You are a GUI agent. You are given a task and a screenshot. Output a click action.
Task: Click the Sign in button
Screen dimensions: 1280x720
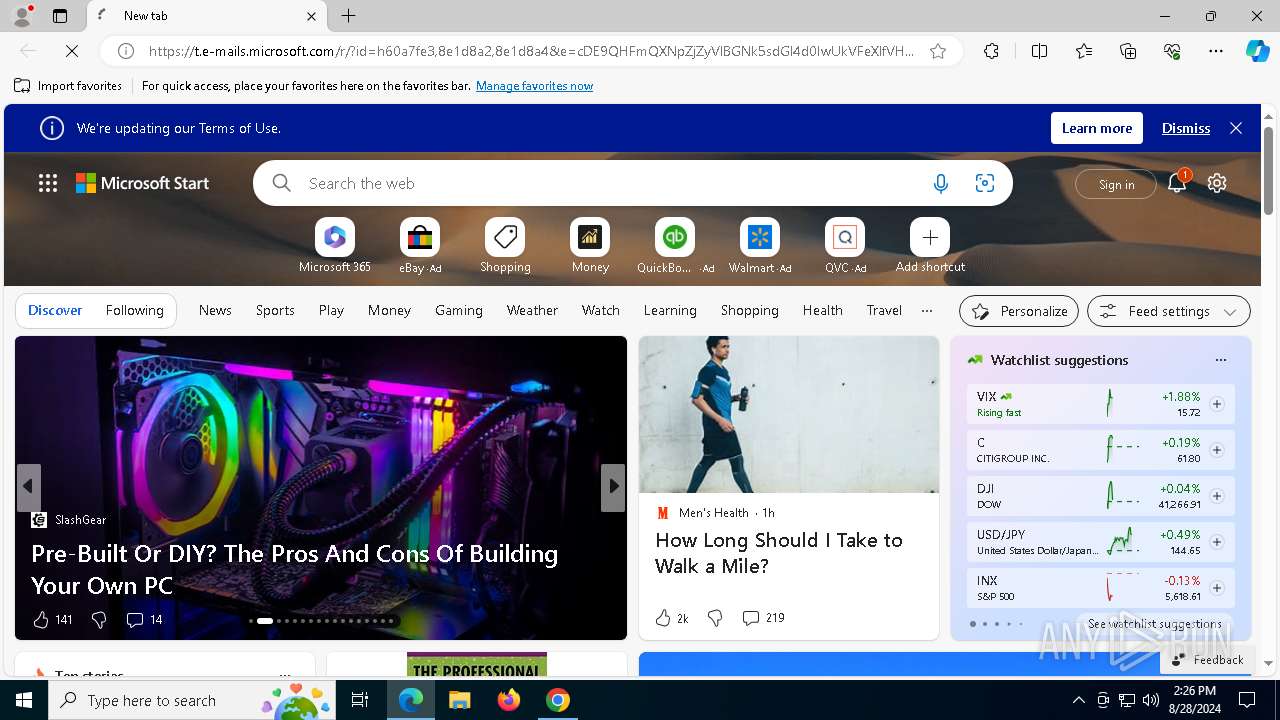point(1116,184)
